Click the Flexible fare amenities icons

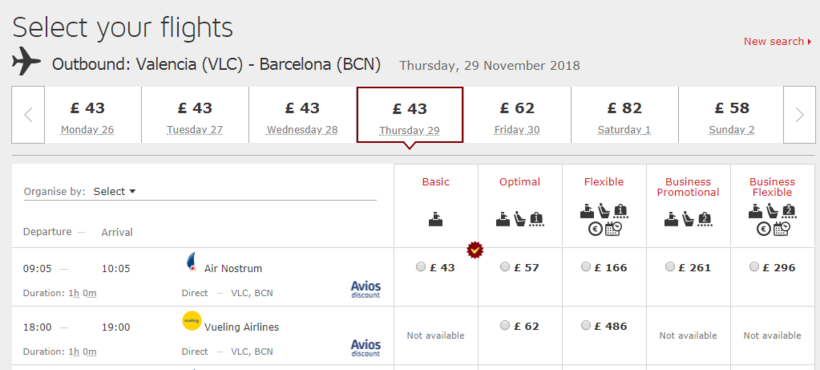point(604,220)
